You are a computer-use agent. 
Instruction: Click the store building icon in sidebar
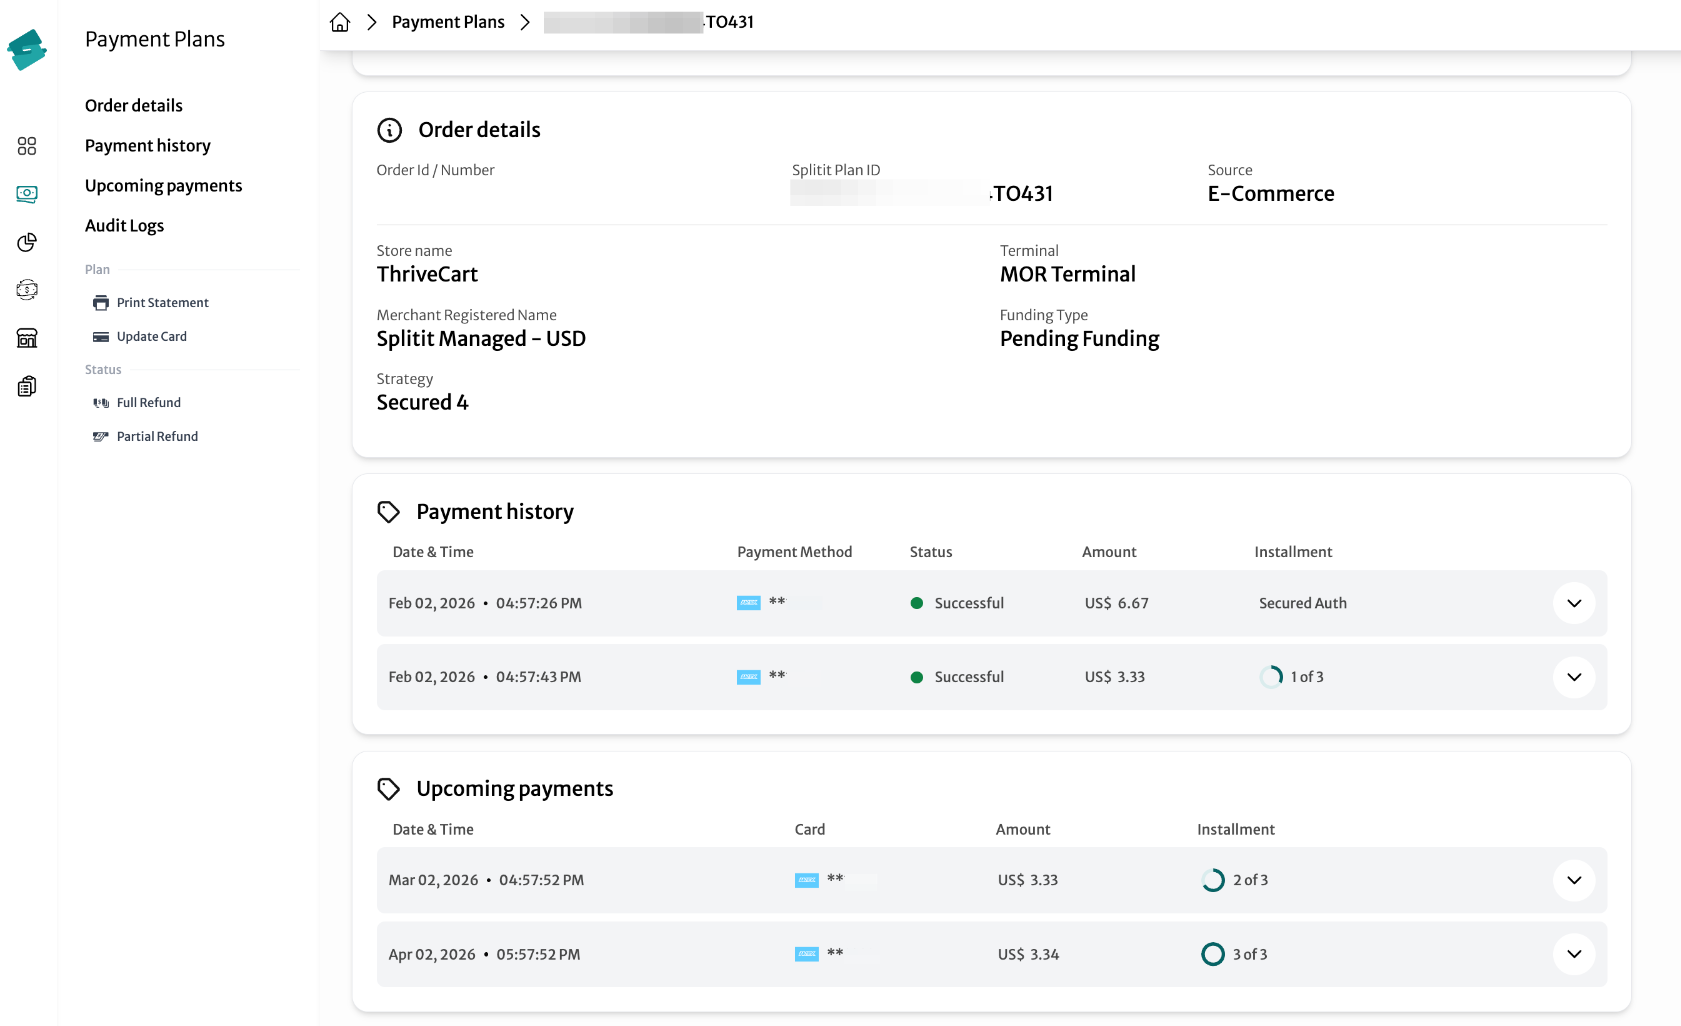click(27, 338)
